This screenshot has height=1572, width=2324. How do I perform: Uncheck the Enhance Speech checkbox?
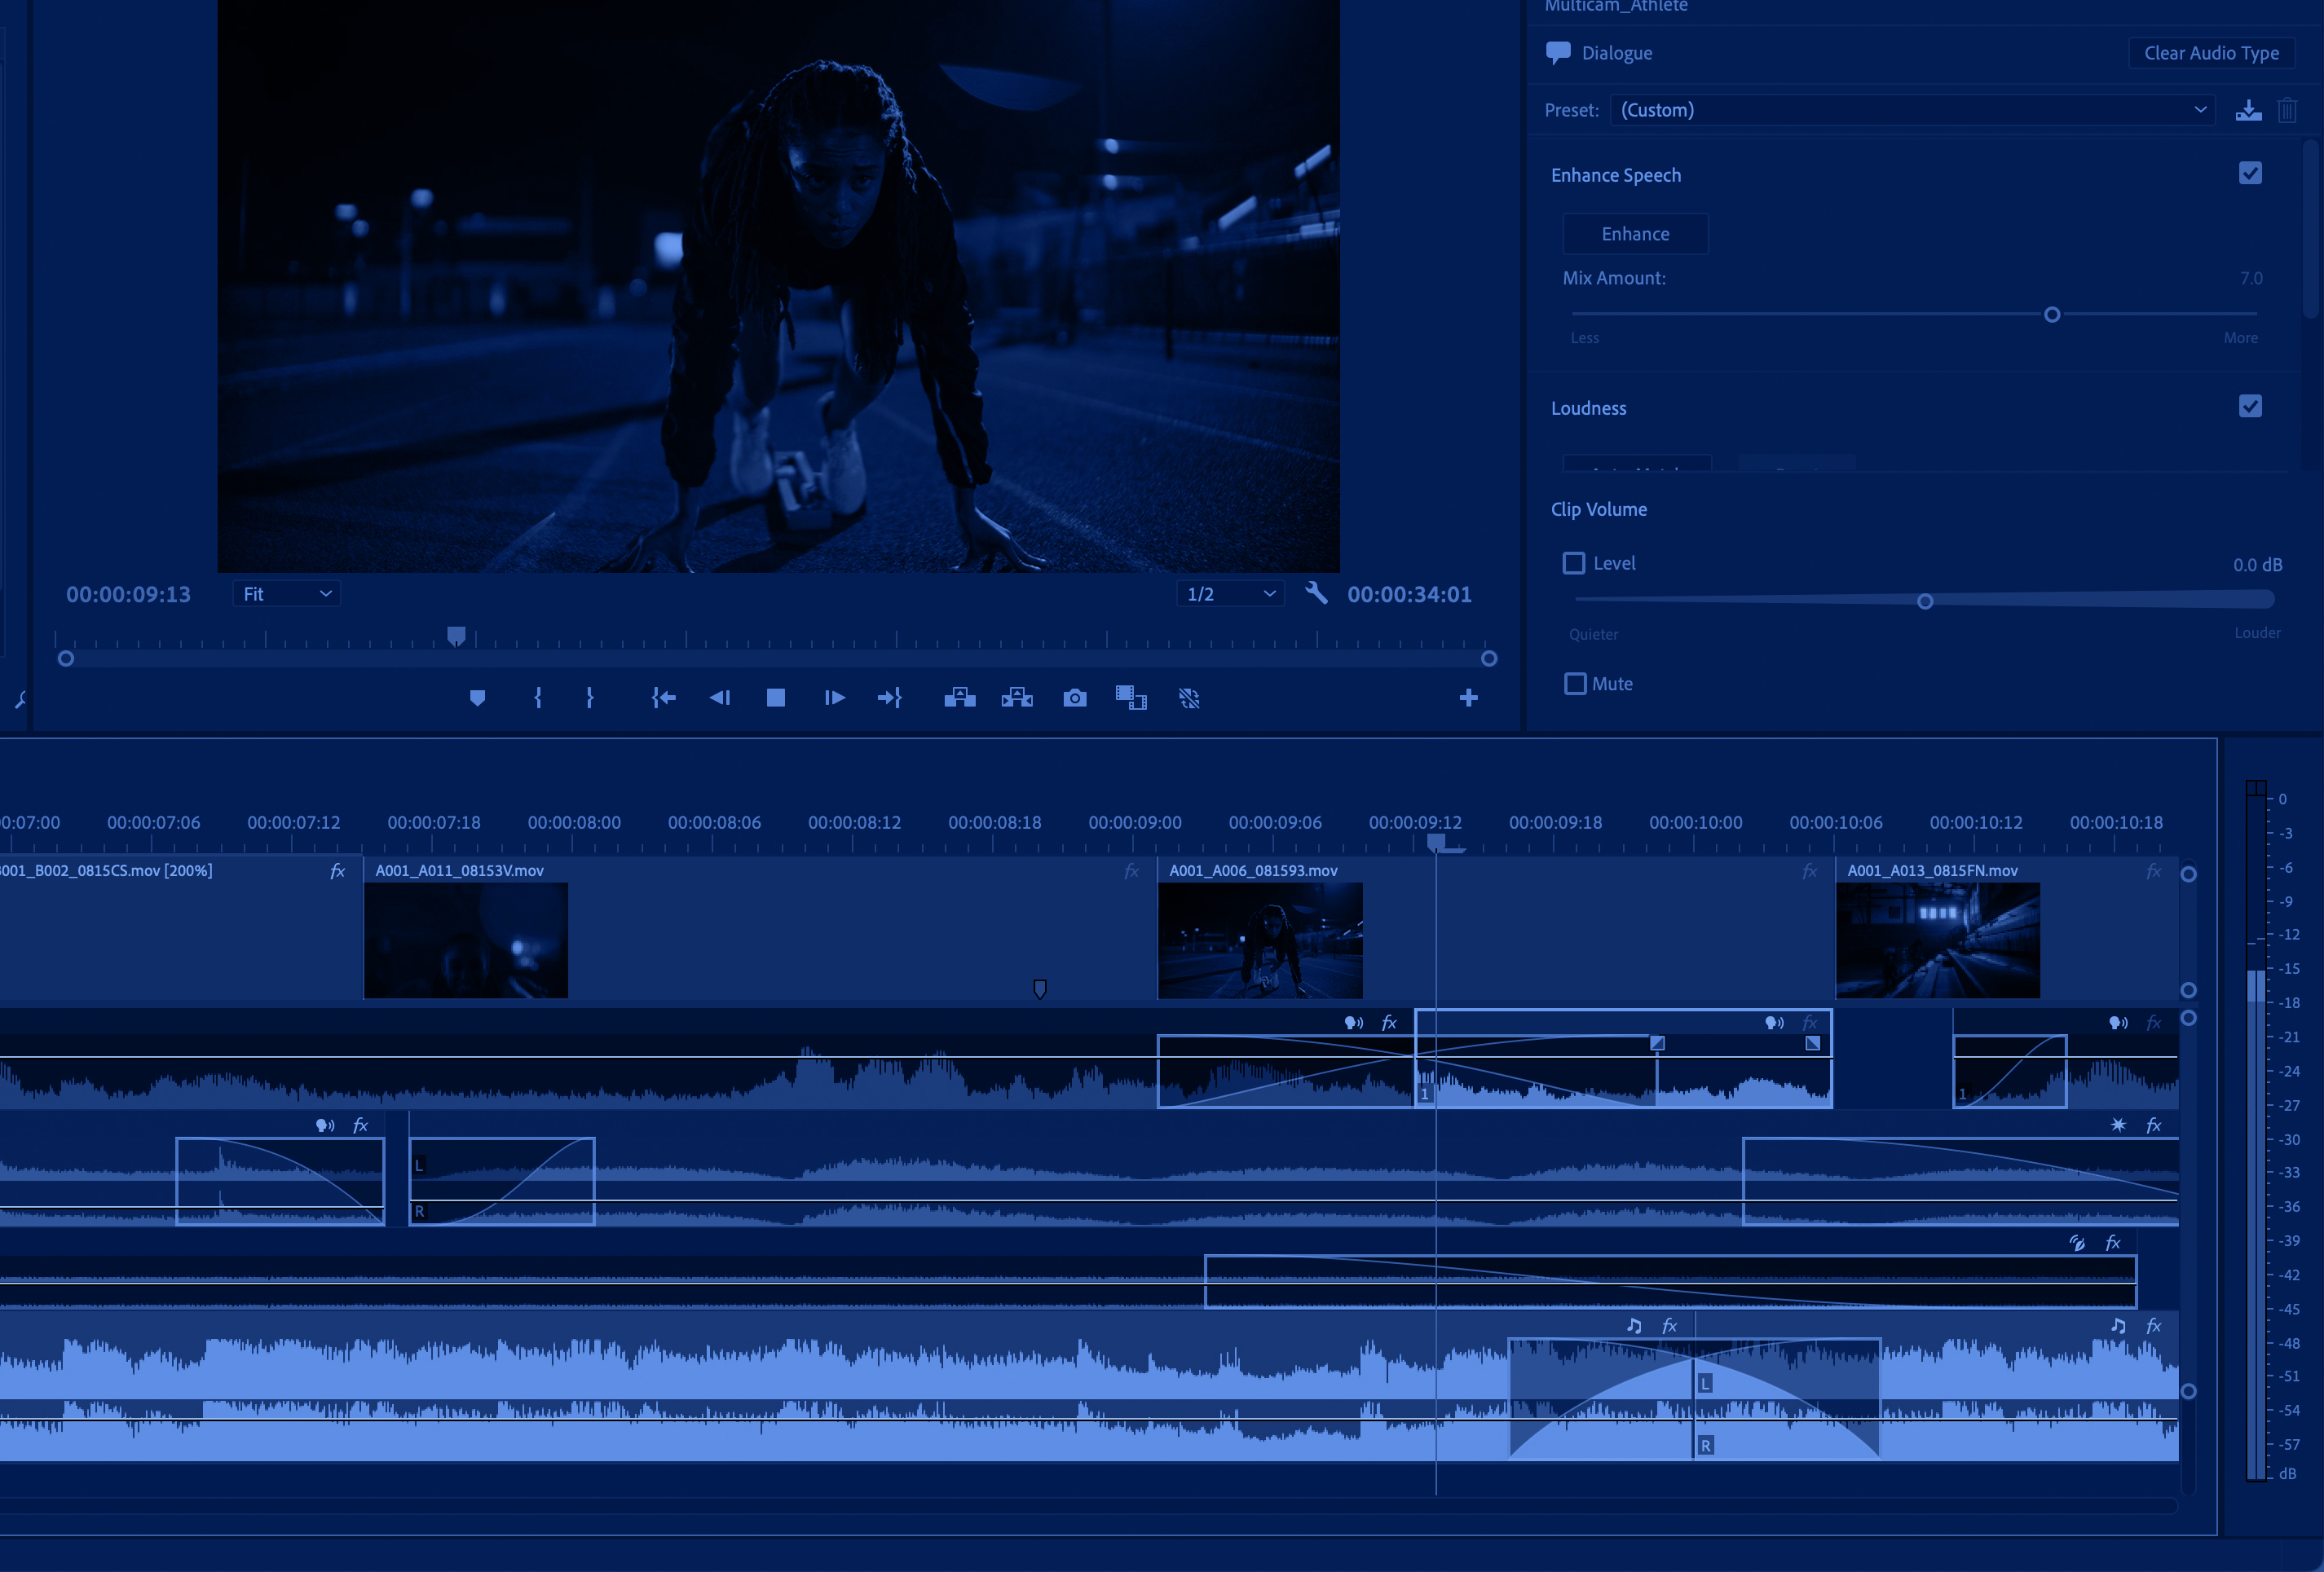tap(2250, 173)
